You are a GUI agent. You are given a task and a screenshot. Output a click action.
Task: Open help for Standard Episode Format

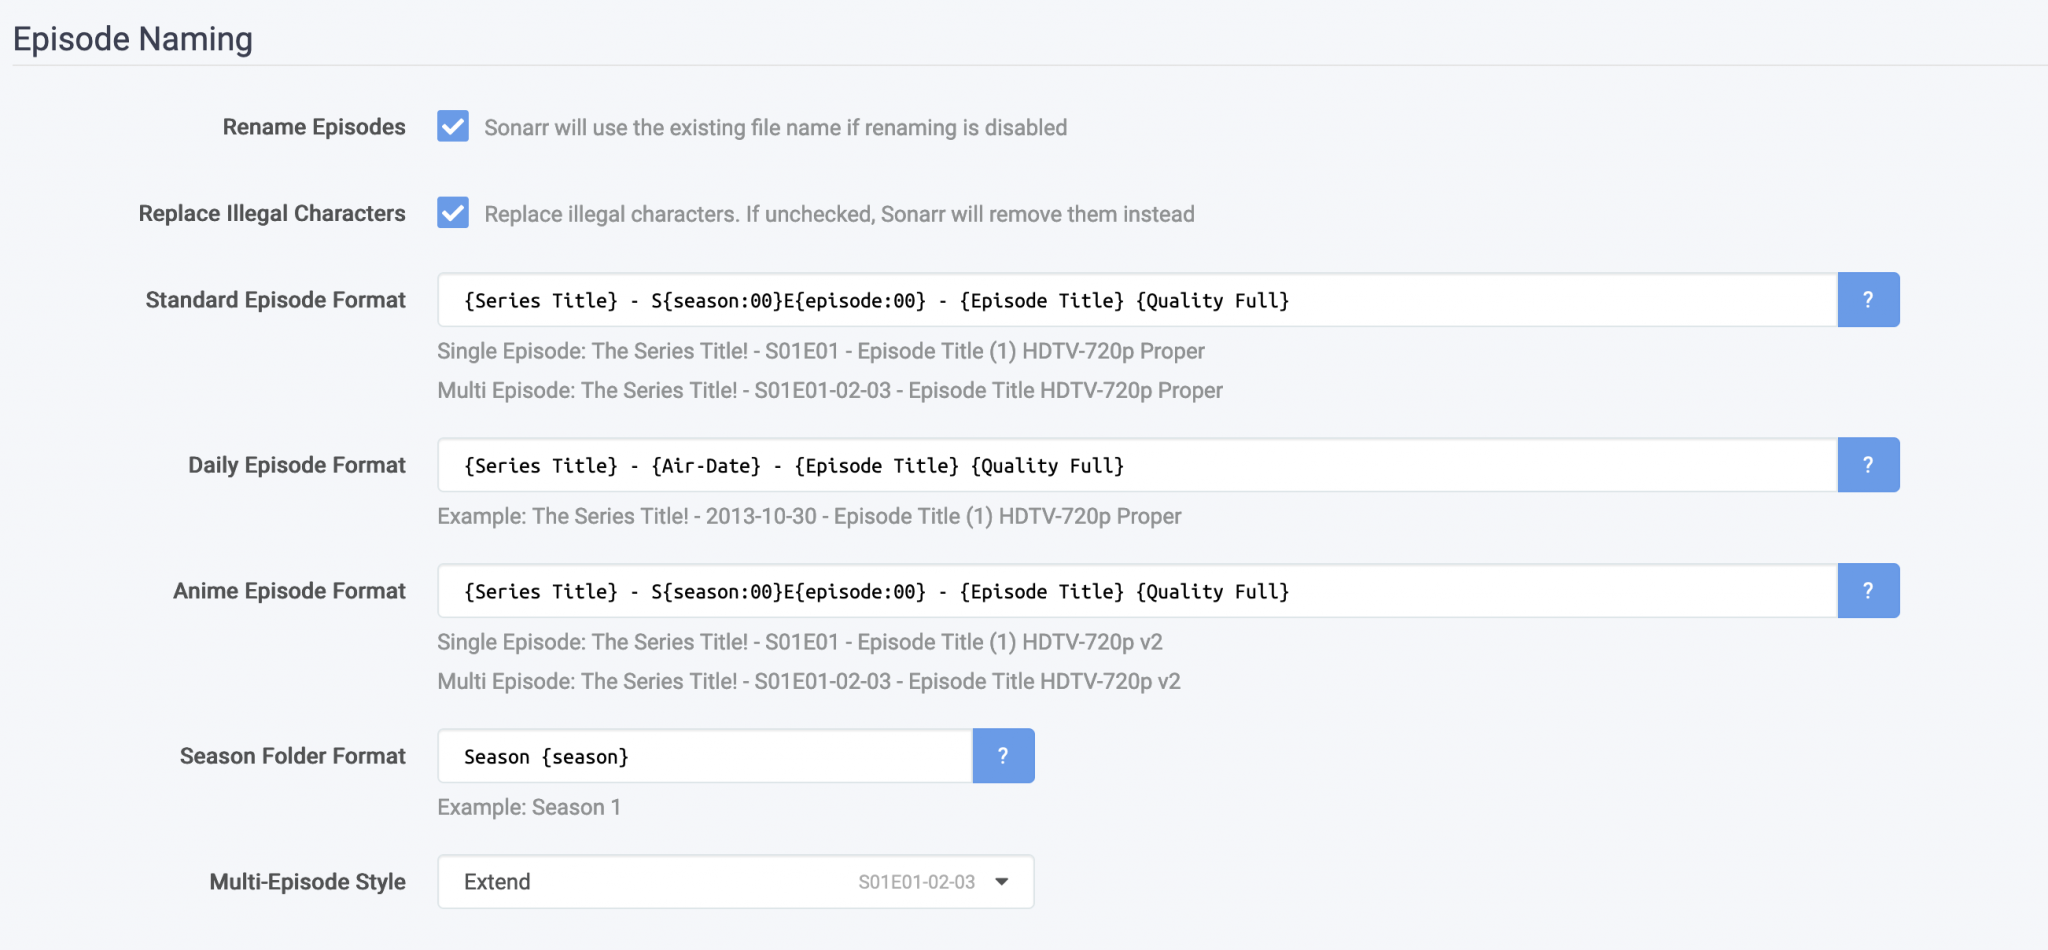(1867, 300)
